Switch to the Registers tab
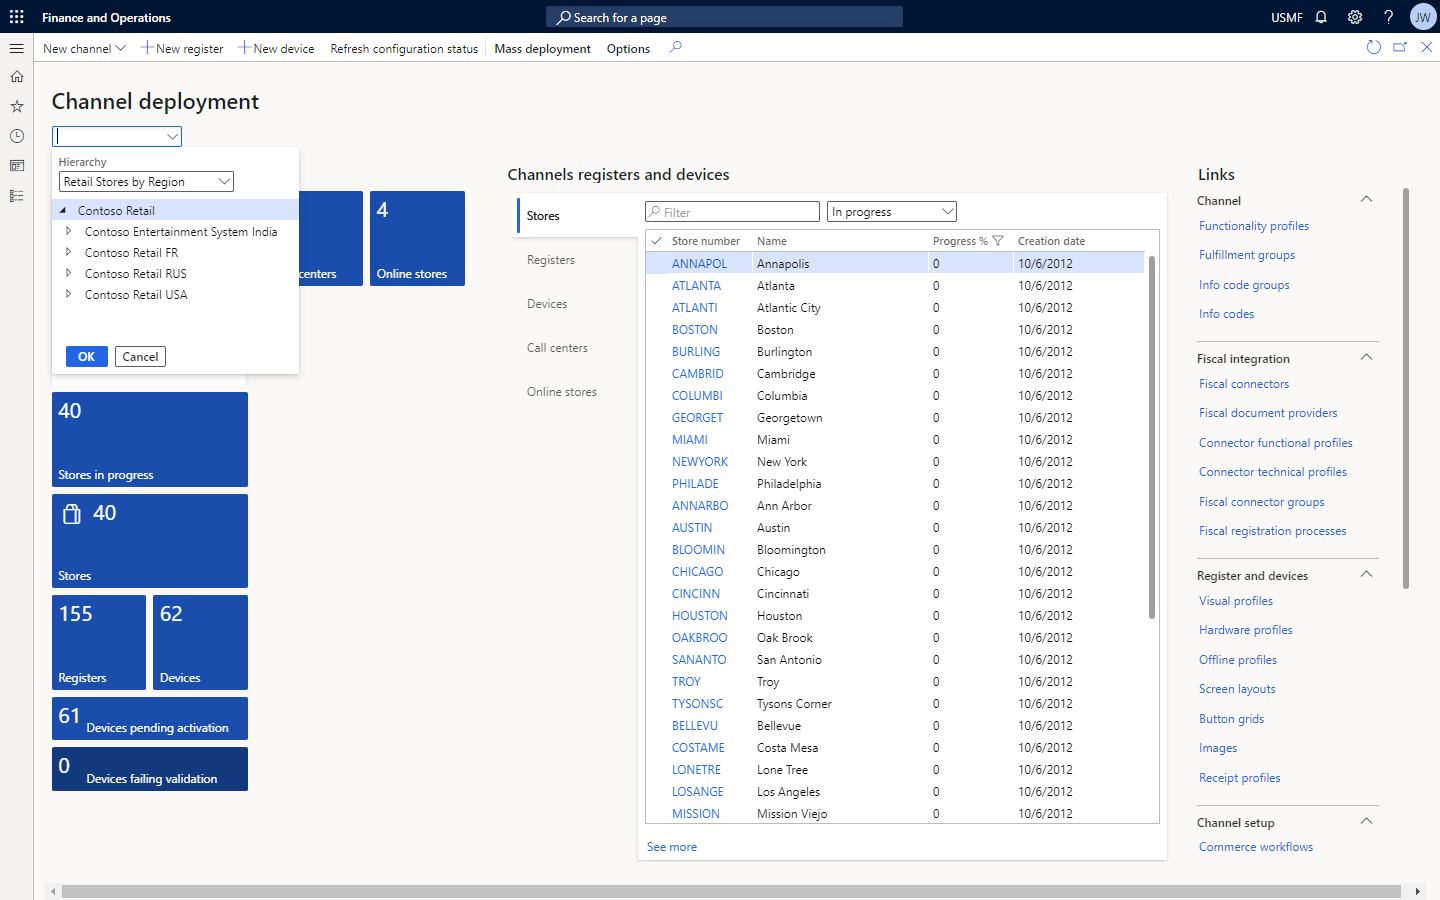1440x900 pixels. point(551,260)
